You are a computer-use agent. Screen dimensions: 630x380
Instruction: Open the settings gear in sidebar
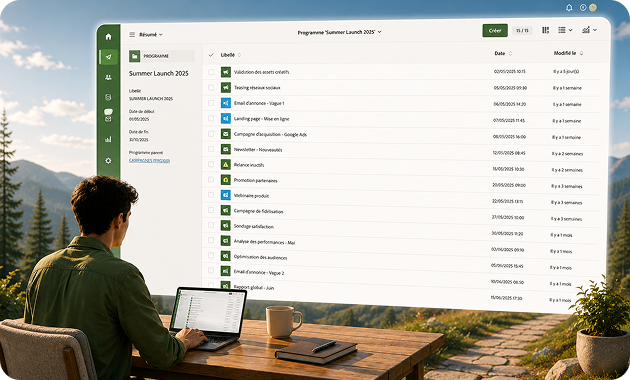(108, 161)
